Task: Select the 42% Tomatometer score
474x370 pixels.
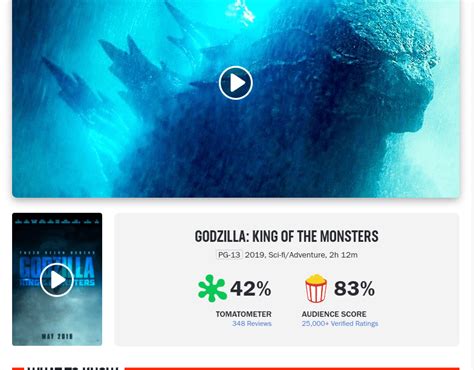Action: click(251, 288)
